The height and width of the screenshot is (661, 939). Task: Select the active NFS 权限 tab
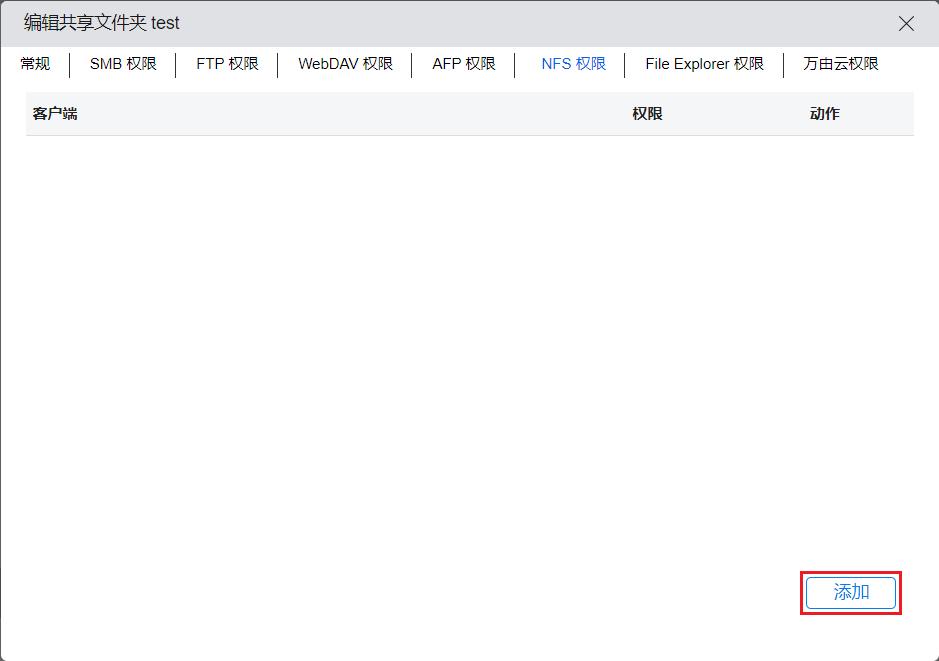(571, 64)
